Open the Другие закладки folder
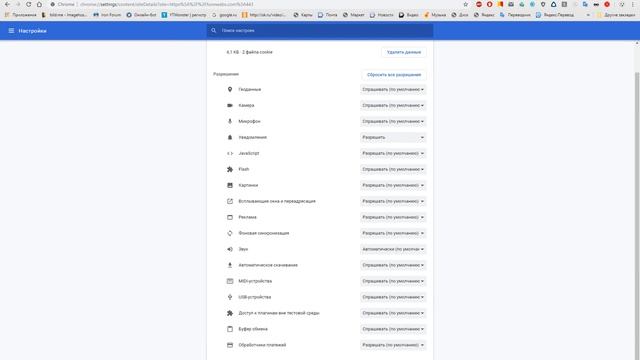The width and height of the screenshot is (640, 360). (x=616, y=15)
